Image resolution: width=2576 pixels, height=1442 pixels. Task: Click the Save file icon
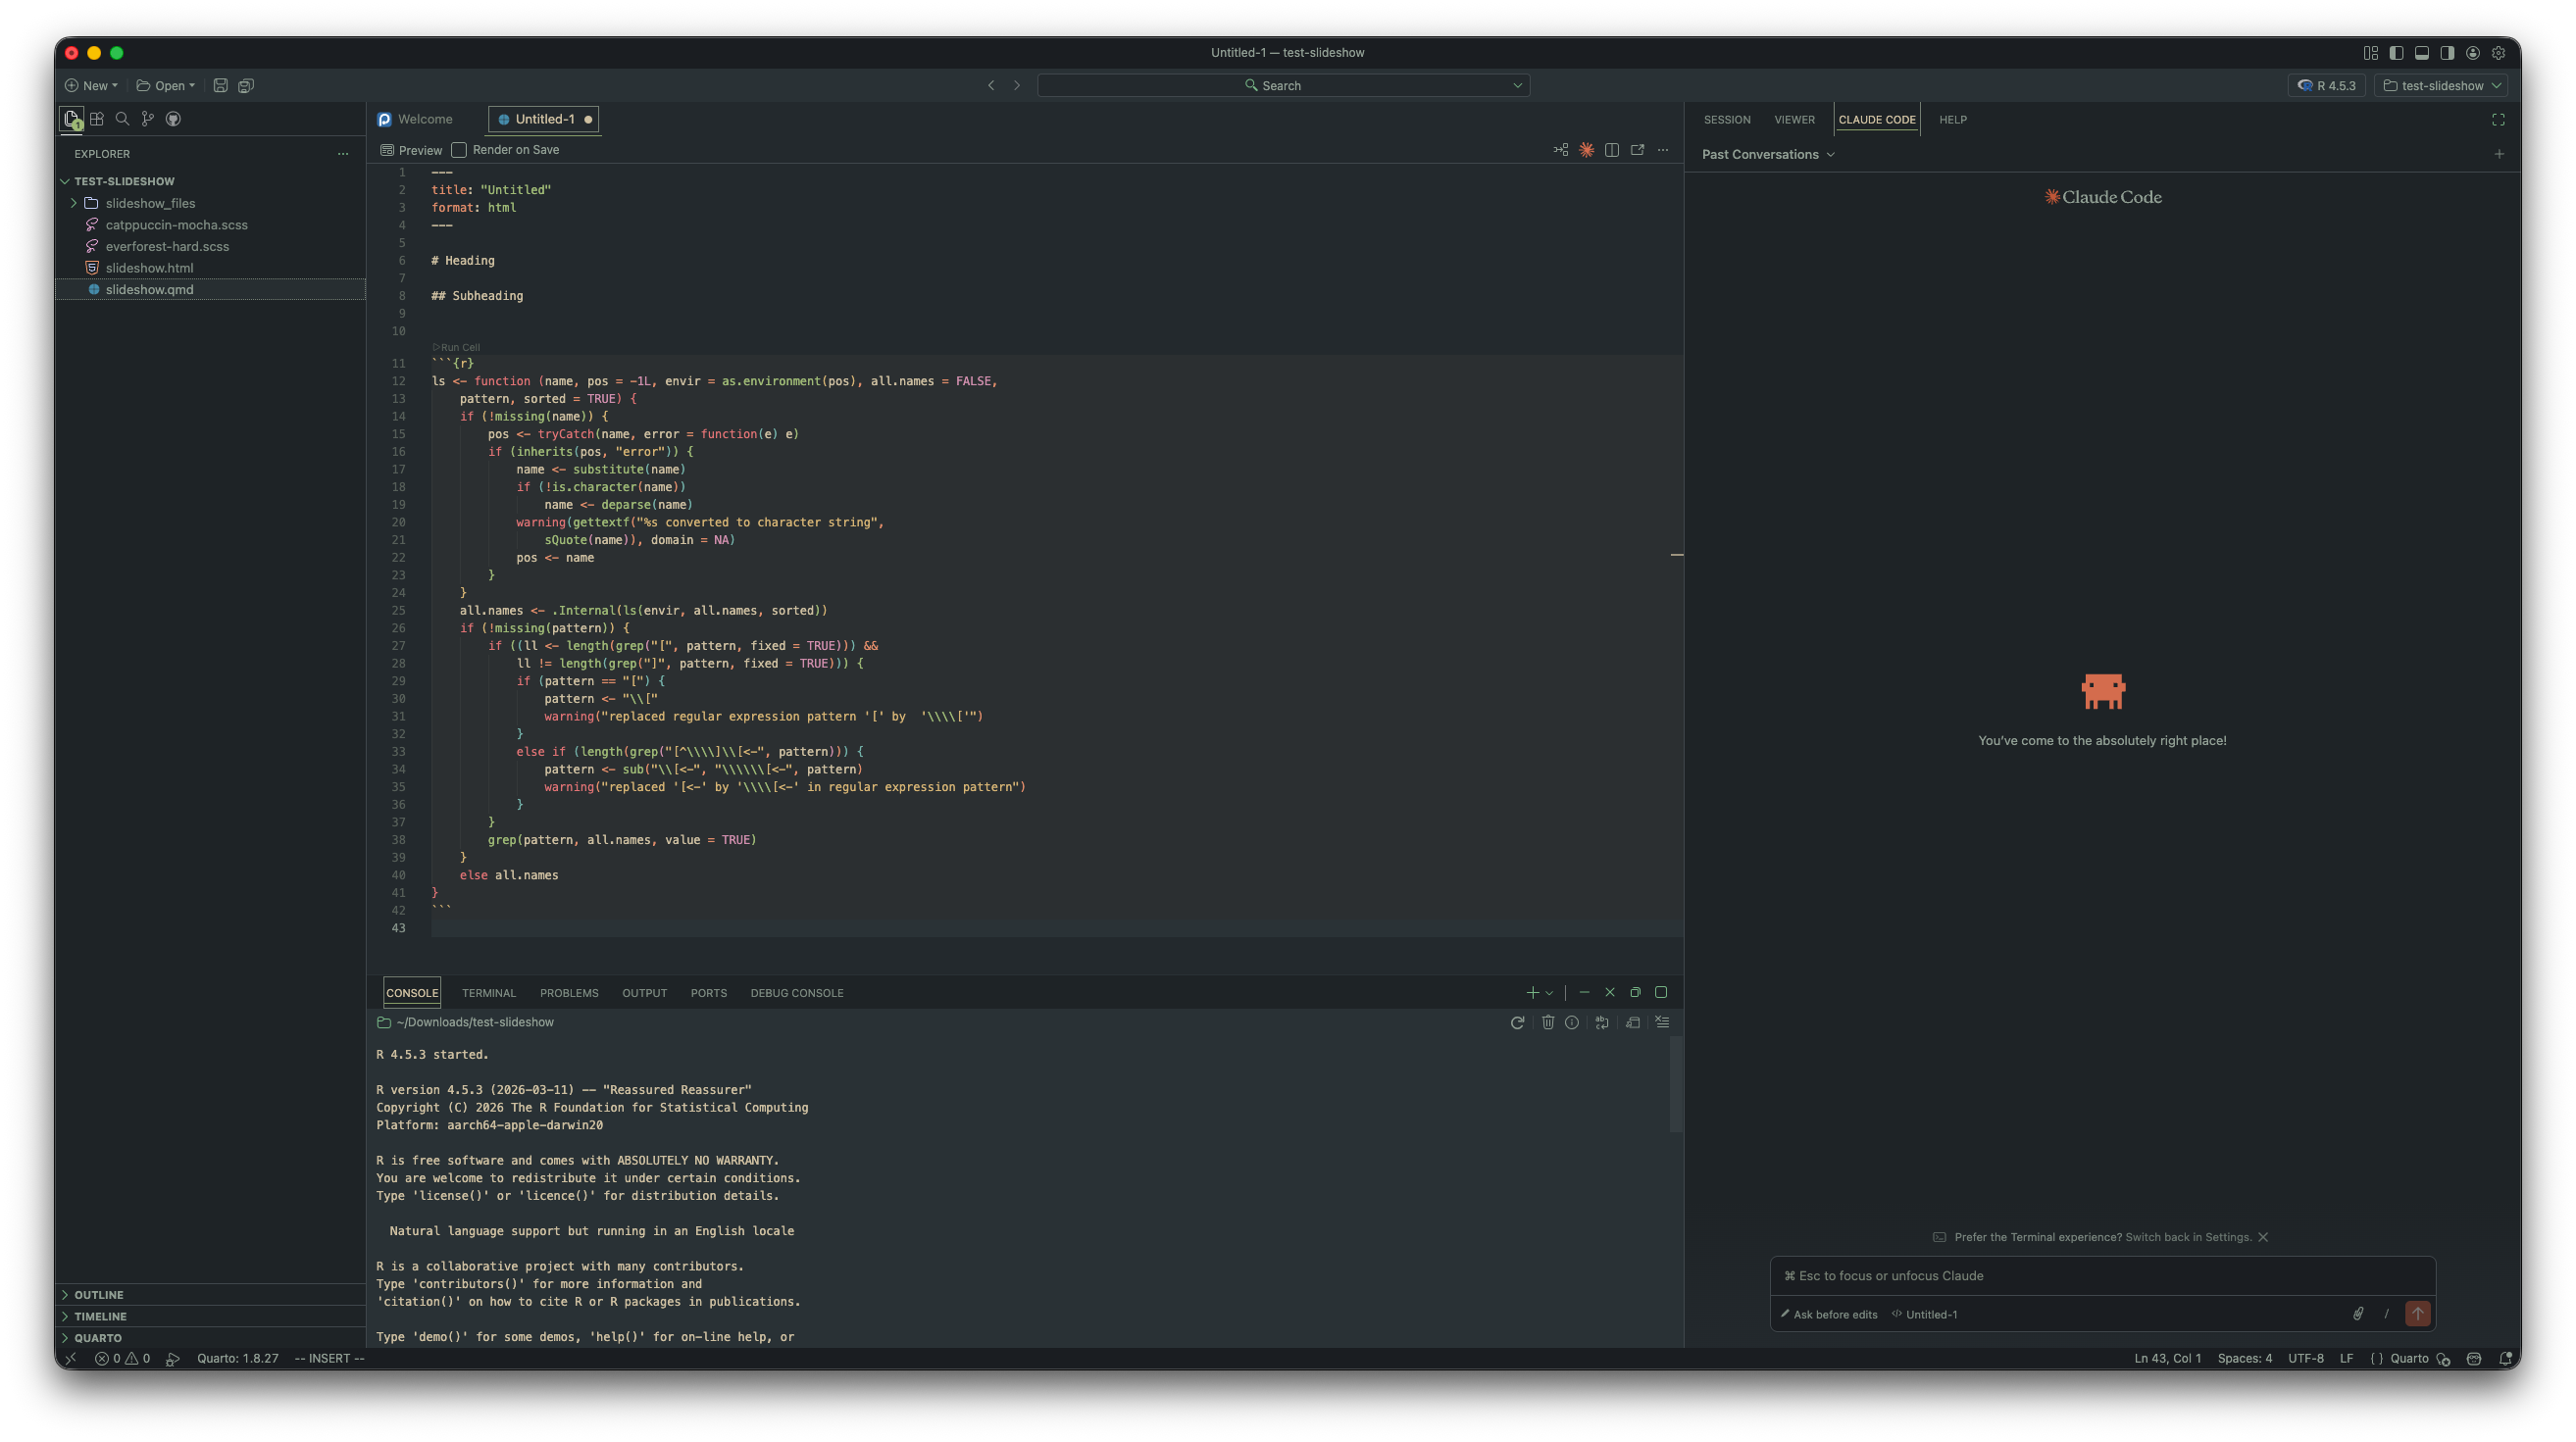pos(221,85)
